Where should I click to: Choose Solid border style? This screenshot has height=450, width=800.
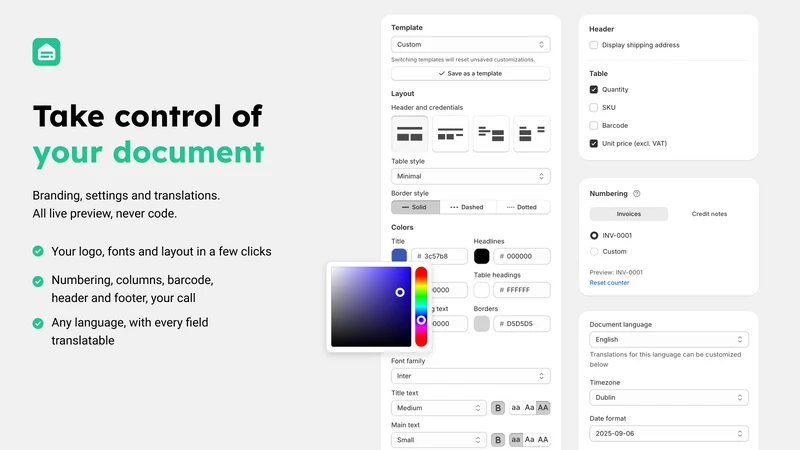pyautogui.click(x=415, y=207)
